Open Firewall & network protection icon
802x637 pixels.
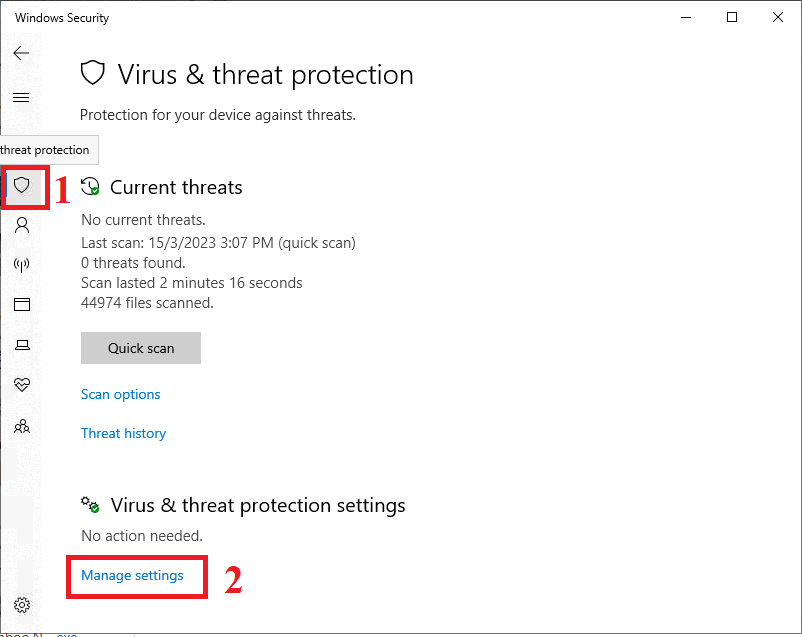click(x=21, y=265)
